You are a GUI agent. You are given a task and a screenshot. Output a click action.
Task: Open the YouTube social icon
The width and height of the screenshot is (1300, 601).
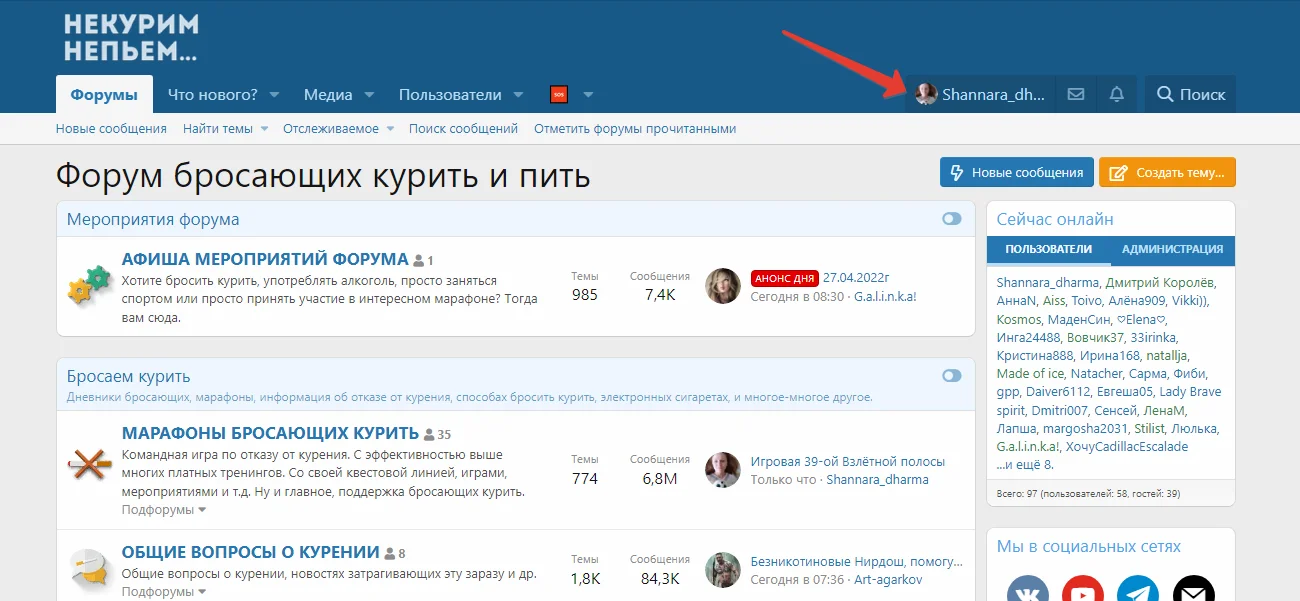tap(1083, 590)
